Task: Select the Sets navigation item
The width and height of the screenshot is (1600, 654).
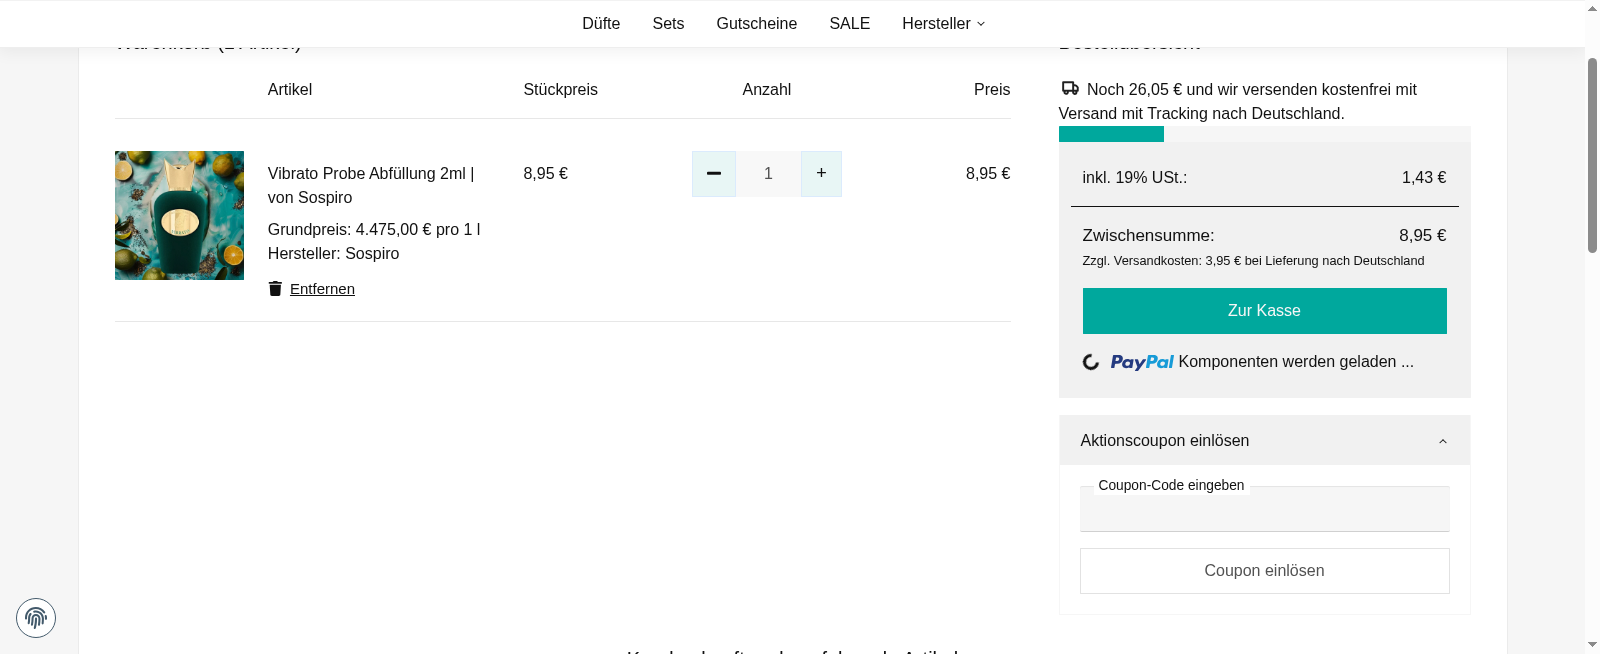Action: [x=668, y=24]
